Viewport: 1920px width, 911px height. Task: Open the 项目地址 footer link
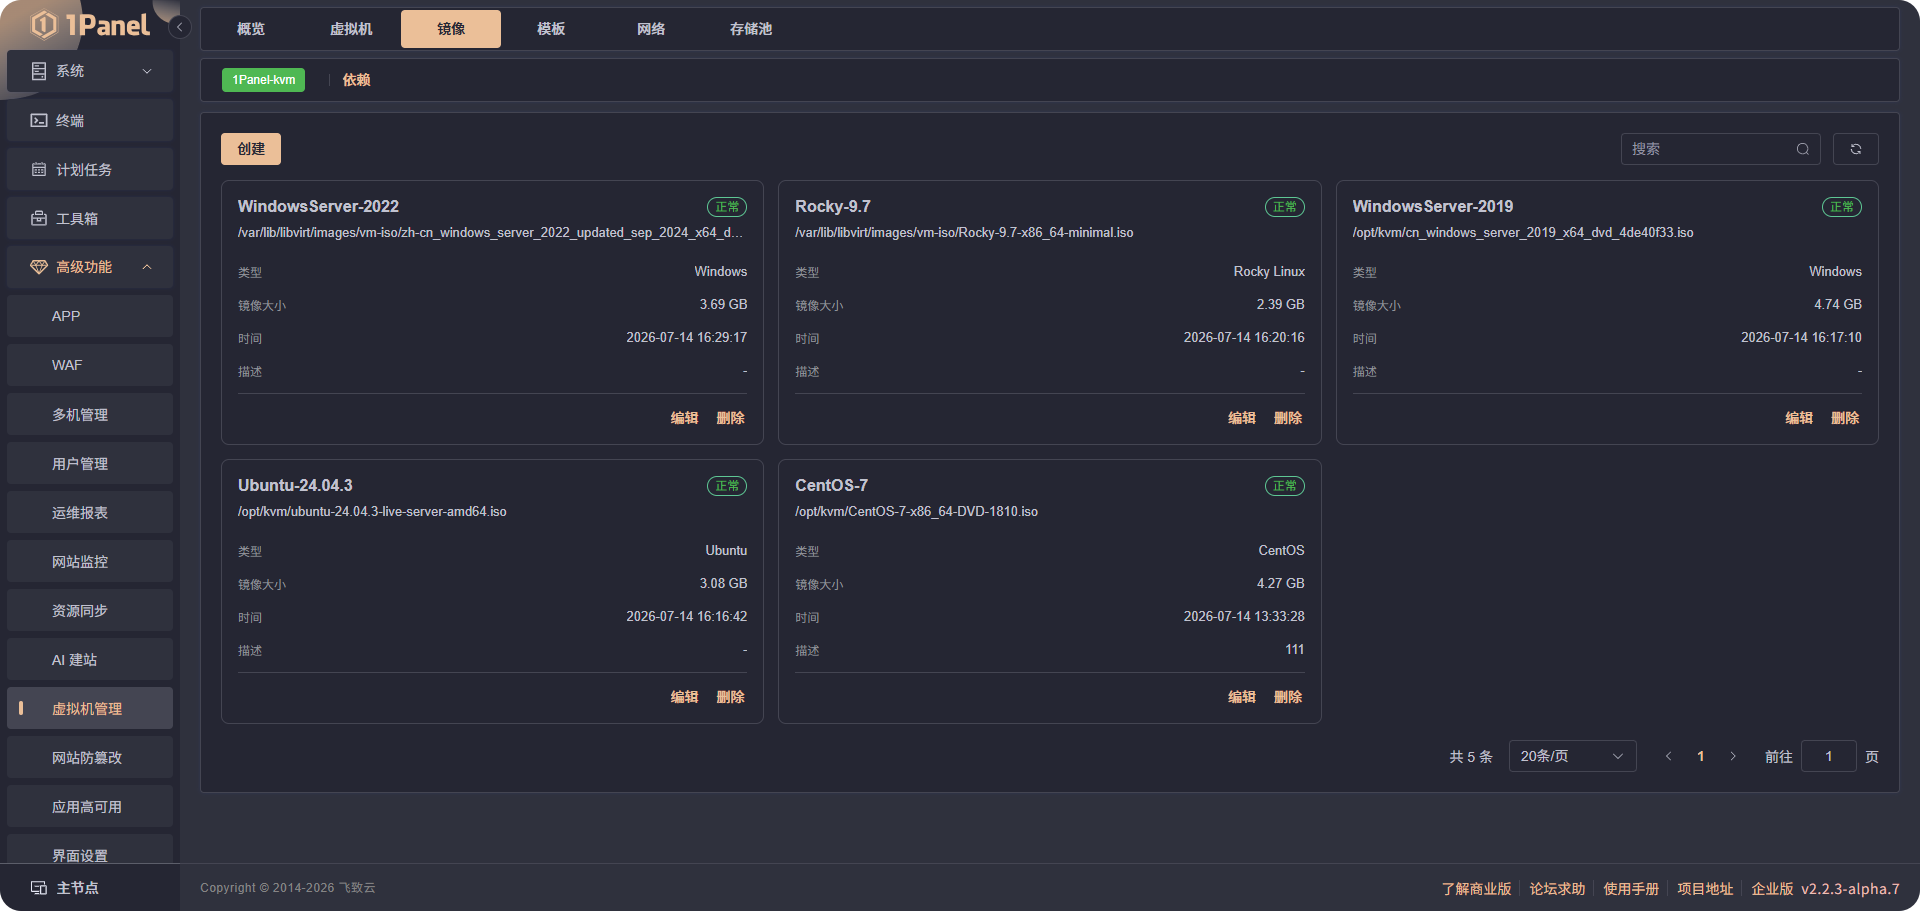(x=1705, y=889)
